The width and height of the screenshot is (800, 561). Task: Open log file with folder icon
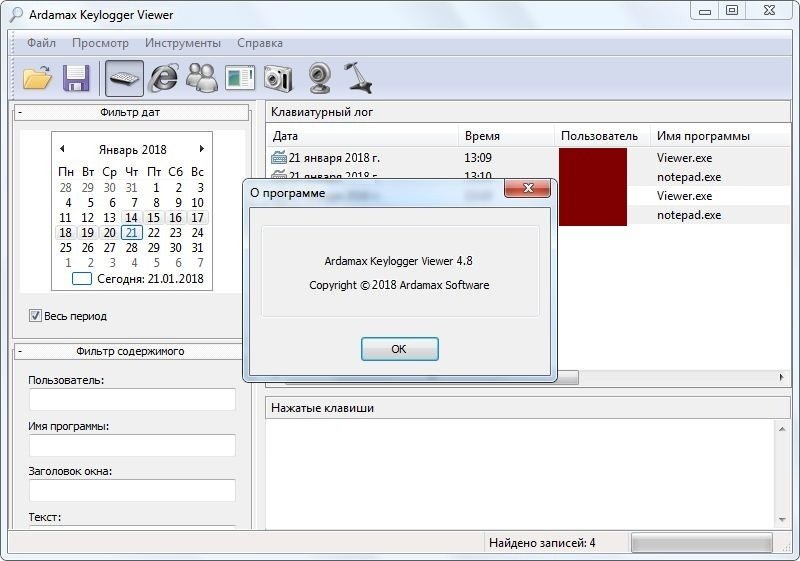[37, 78]
